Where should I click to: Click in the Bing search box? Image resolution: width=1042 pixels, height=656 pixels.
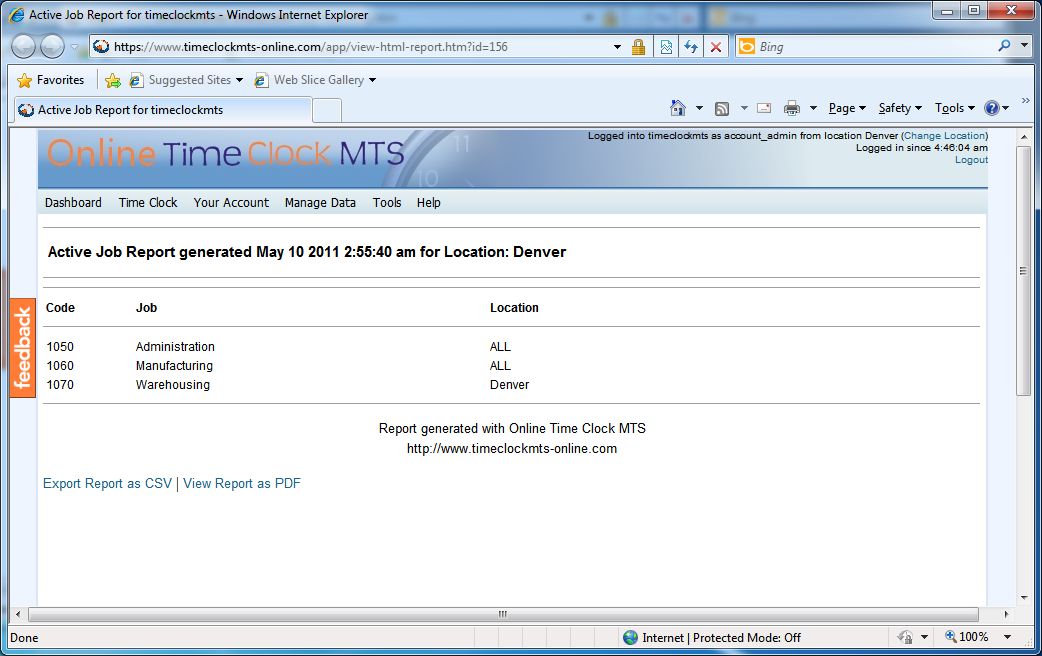point(874,47)
